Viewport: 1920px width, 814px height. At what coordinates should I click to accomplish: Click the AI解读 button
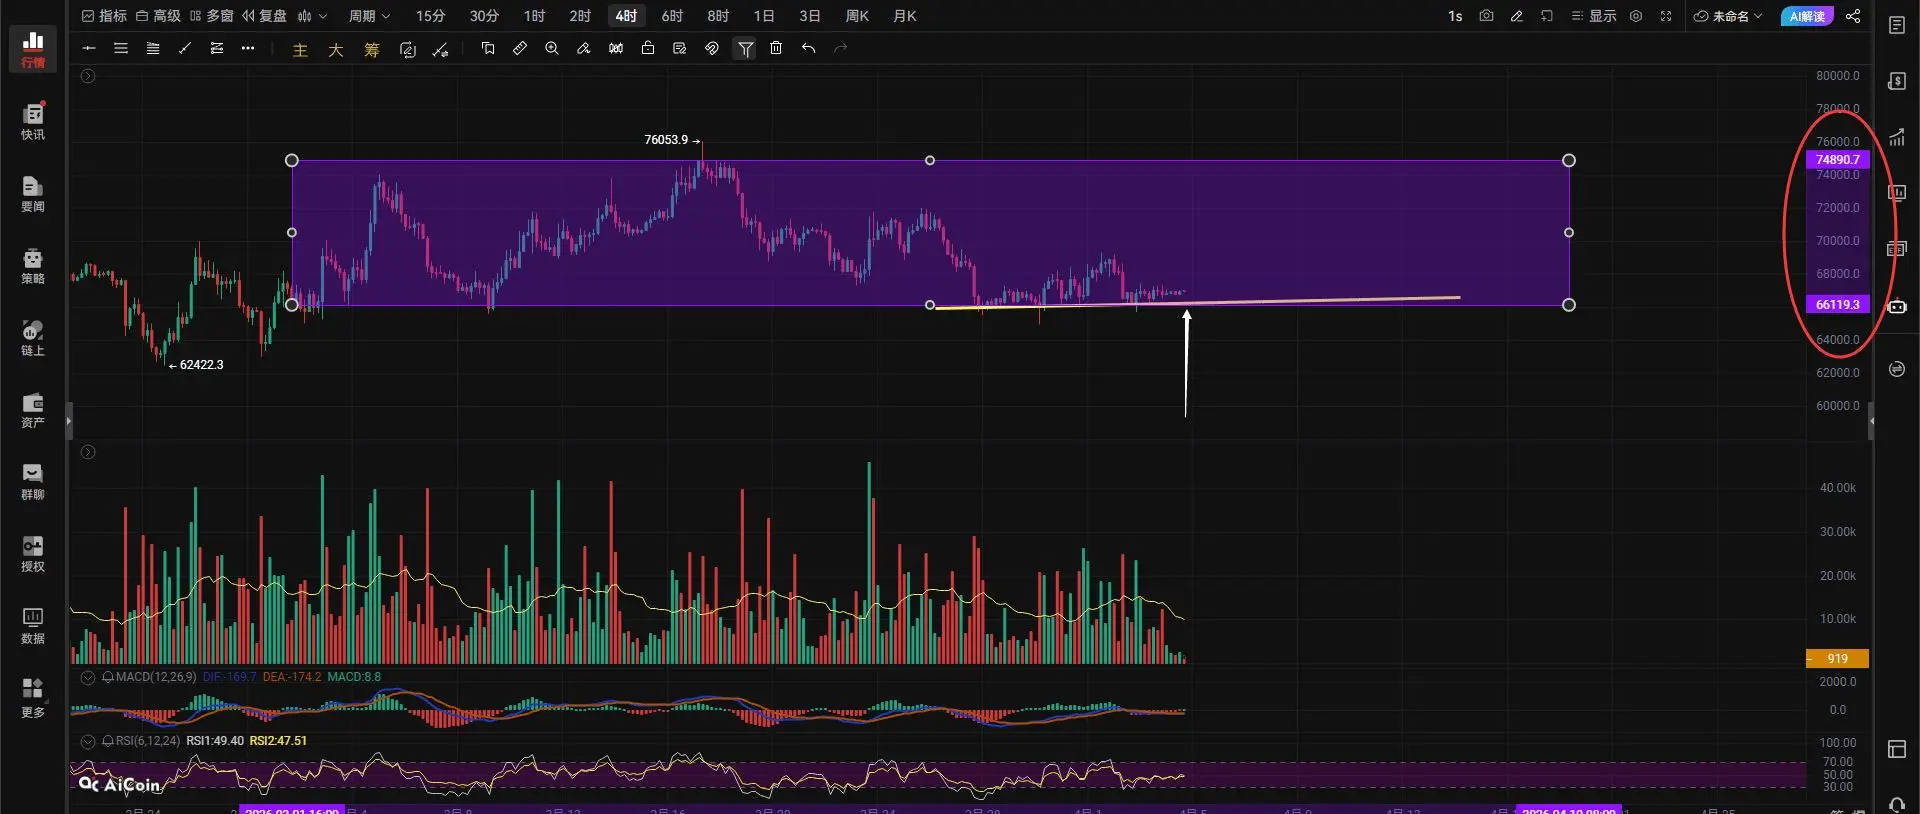pos(1807,16)
